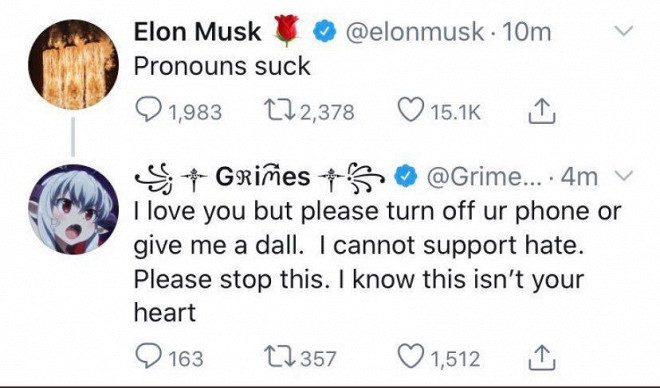This screenshot has height=388, width=660.
Task: Click Elon Musk's blue verified badge
Action: (325, 31)
